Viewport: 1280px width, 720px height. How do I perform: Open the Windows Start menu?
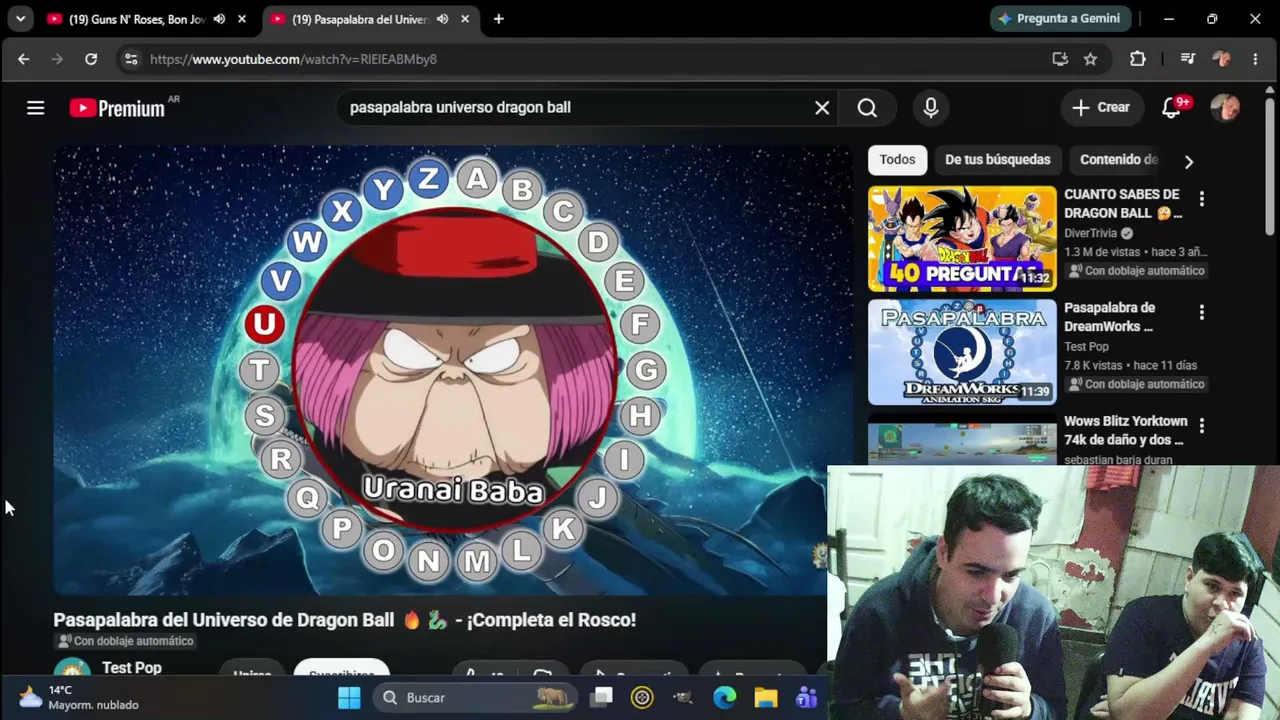[349, 698]
